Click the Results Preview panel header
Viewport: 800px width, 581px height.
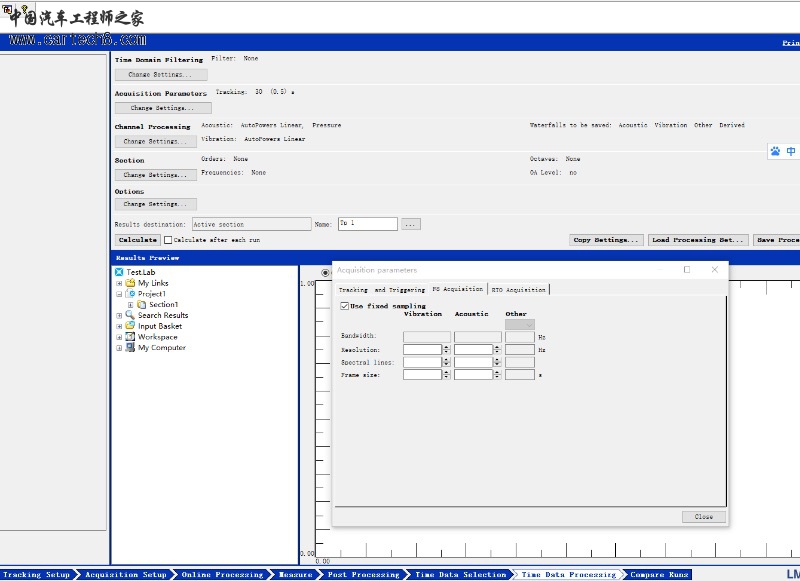coord(455,258)
